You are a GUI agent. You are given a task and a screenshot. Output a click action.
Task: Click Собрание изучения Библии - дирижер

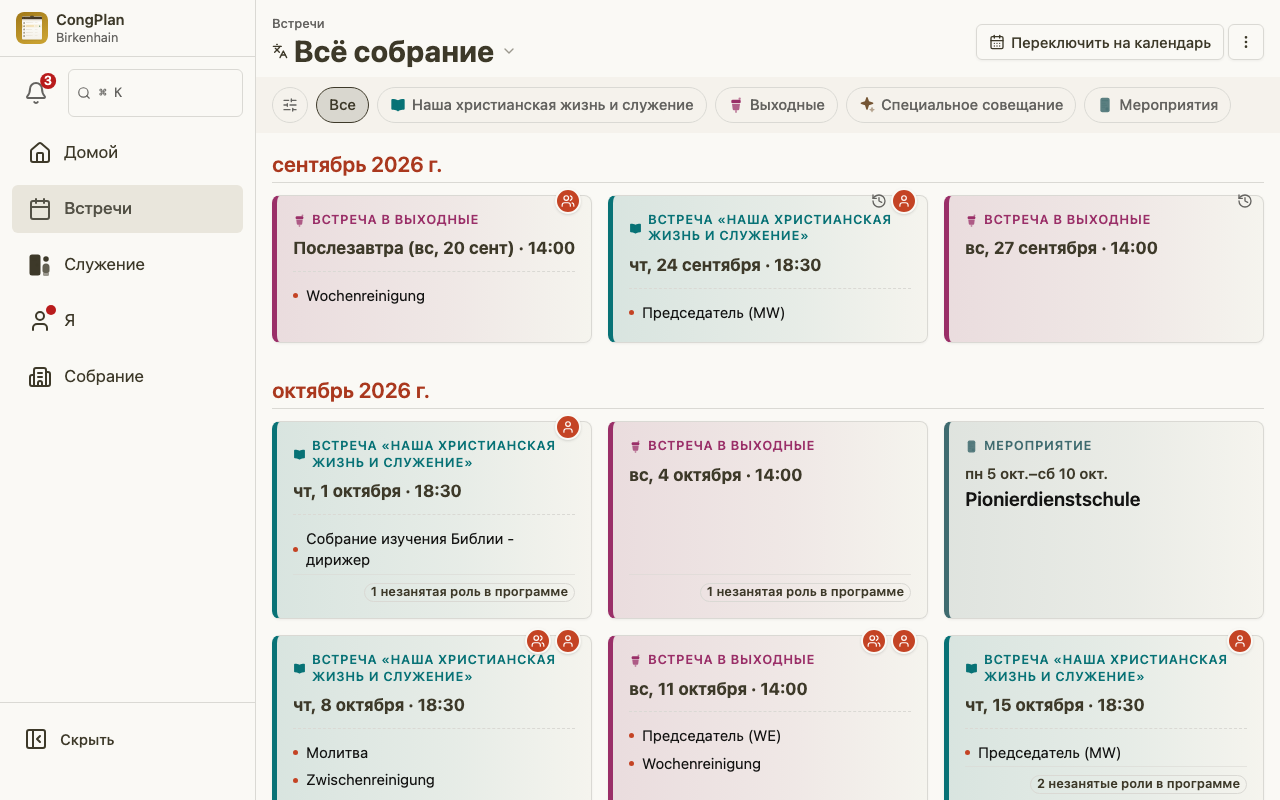tap(410, 550)
